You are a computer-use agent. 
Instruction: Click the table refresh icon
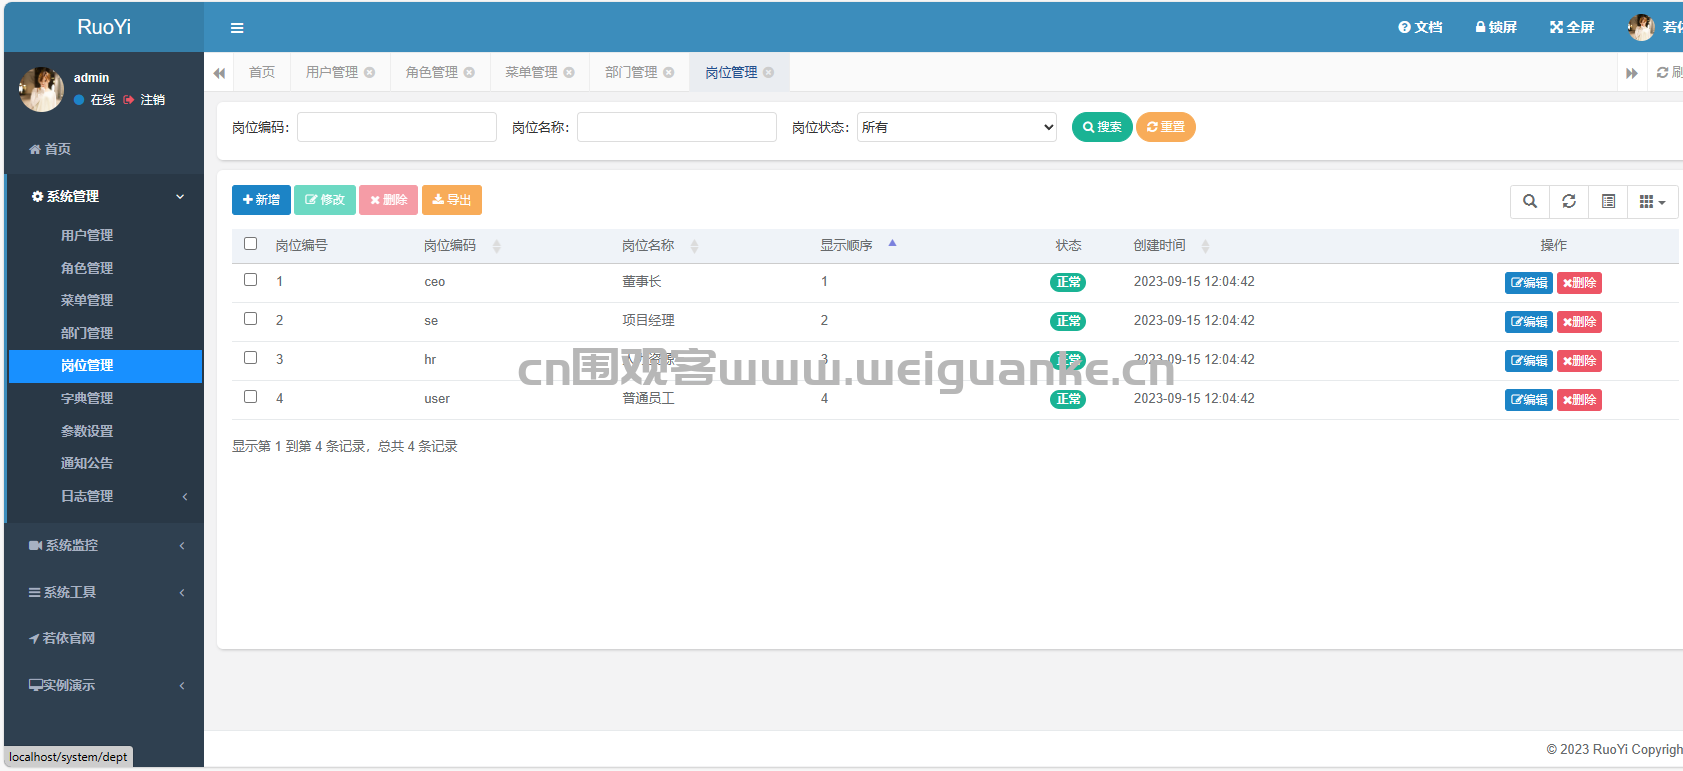tap(1568, 201)
